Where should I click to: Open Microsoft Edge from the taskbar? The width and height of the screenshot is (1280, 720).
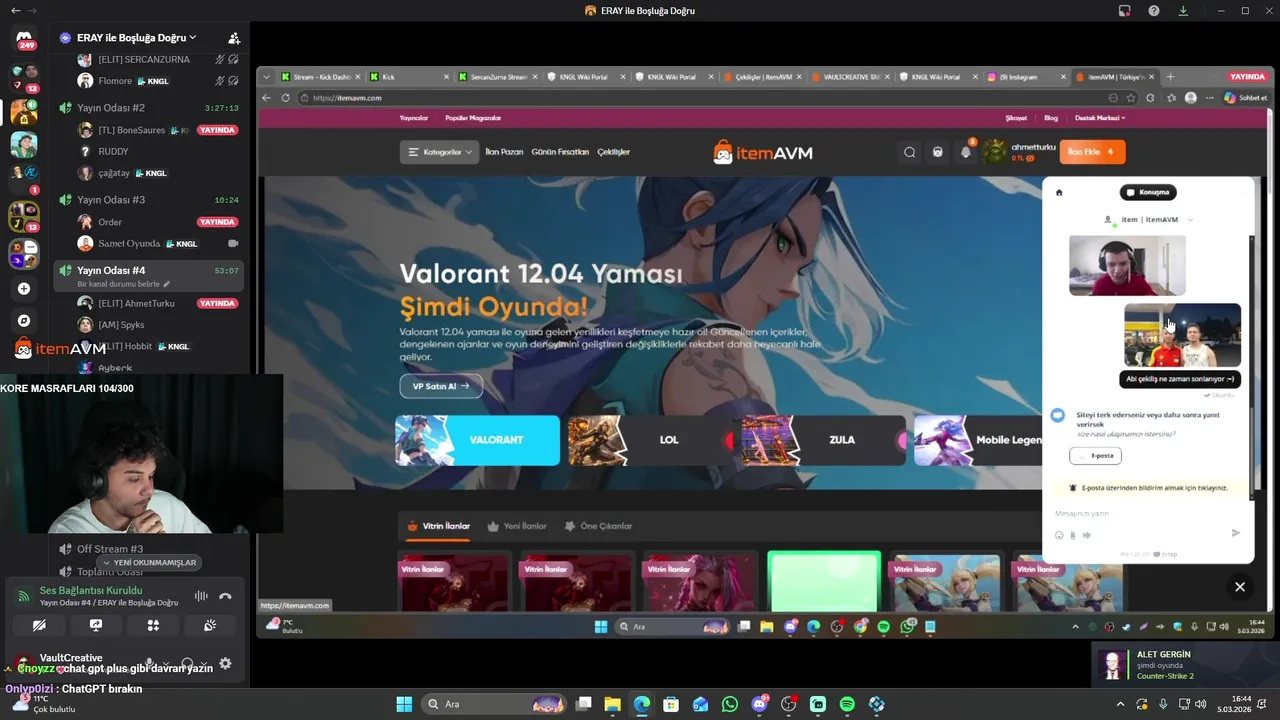(641, 704)
